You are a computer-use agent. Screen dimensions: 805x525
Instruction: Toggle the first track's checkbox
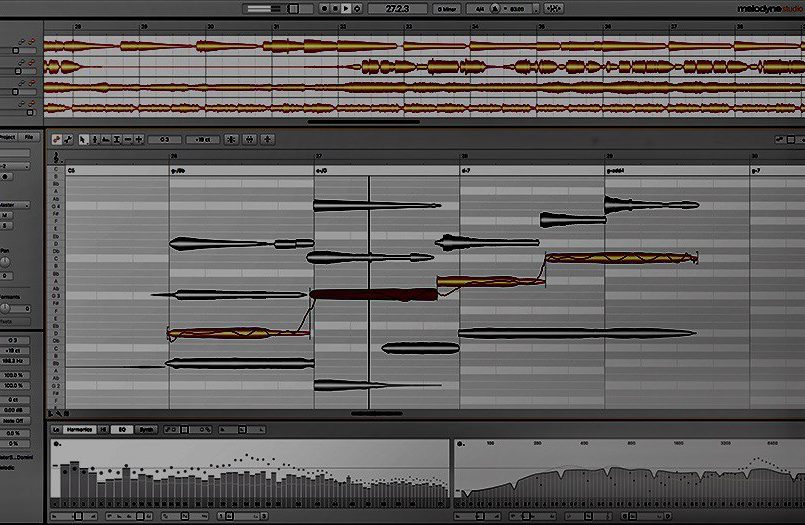pyautogui.click(x=14, y=49)
